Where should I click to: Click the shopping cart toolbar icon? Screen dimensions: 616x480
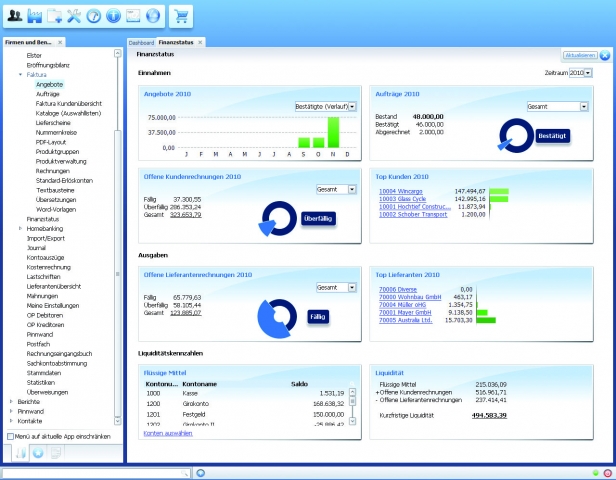pos(181,16)
